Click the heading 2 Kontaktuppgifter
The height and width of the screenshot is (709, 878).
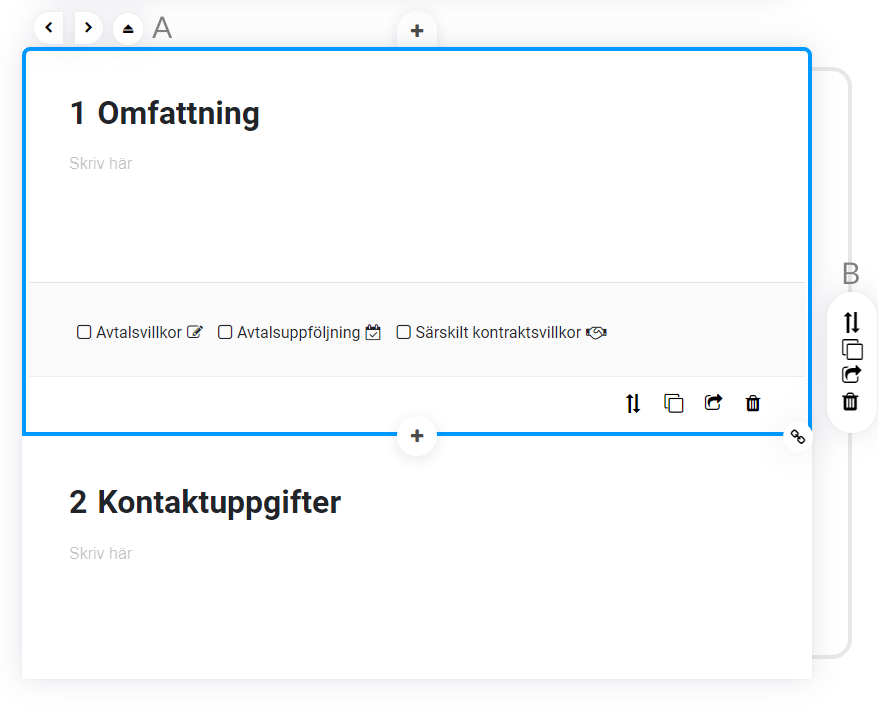tap(205, 502)
